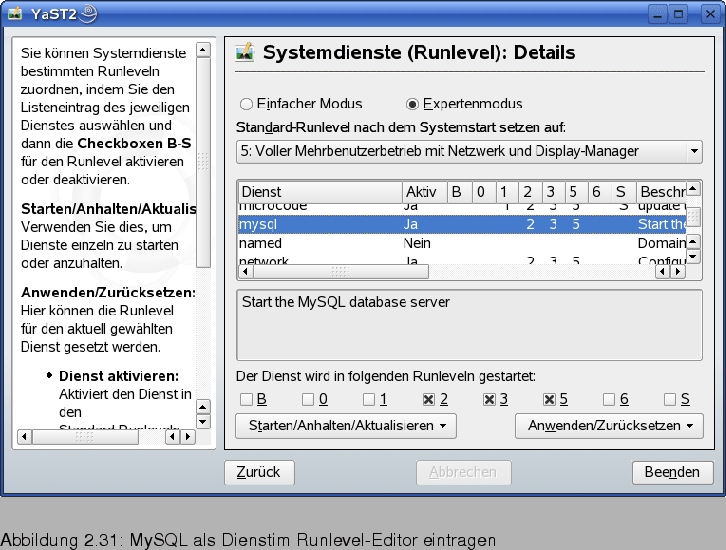Click the 'Nein' value in named row
This screenshot has width=726, height=550.
417,243
